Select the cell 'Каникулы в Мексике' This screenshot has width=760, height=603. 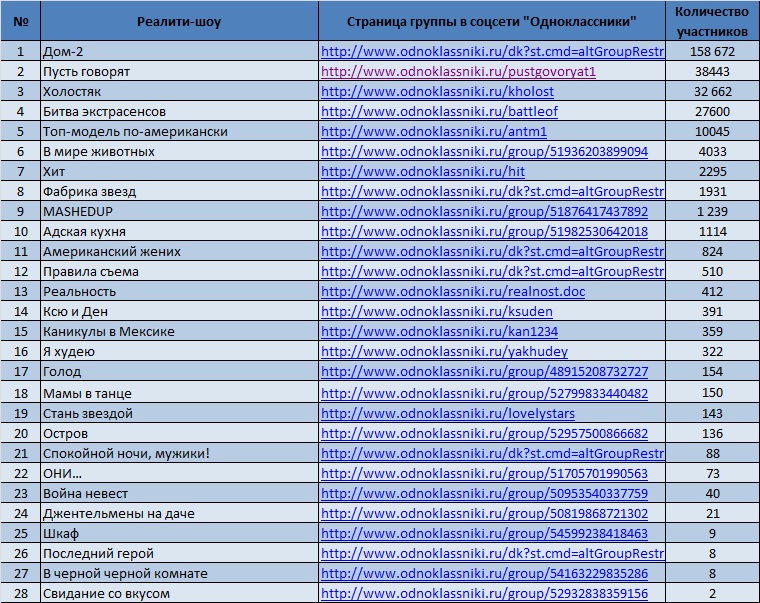(x=179, y=332)
